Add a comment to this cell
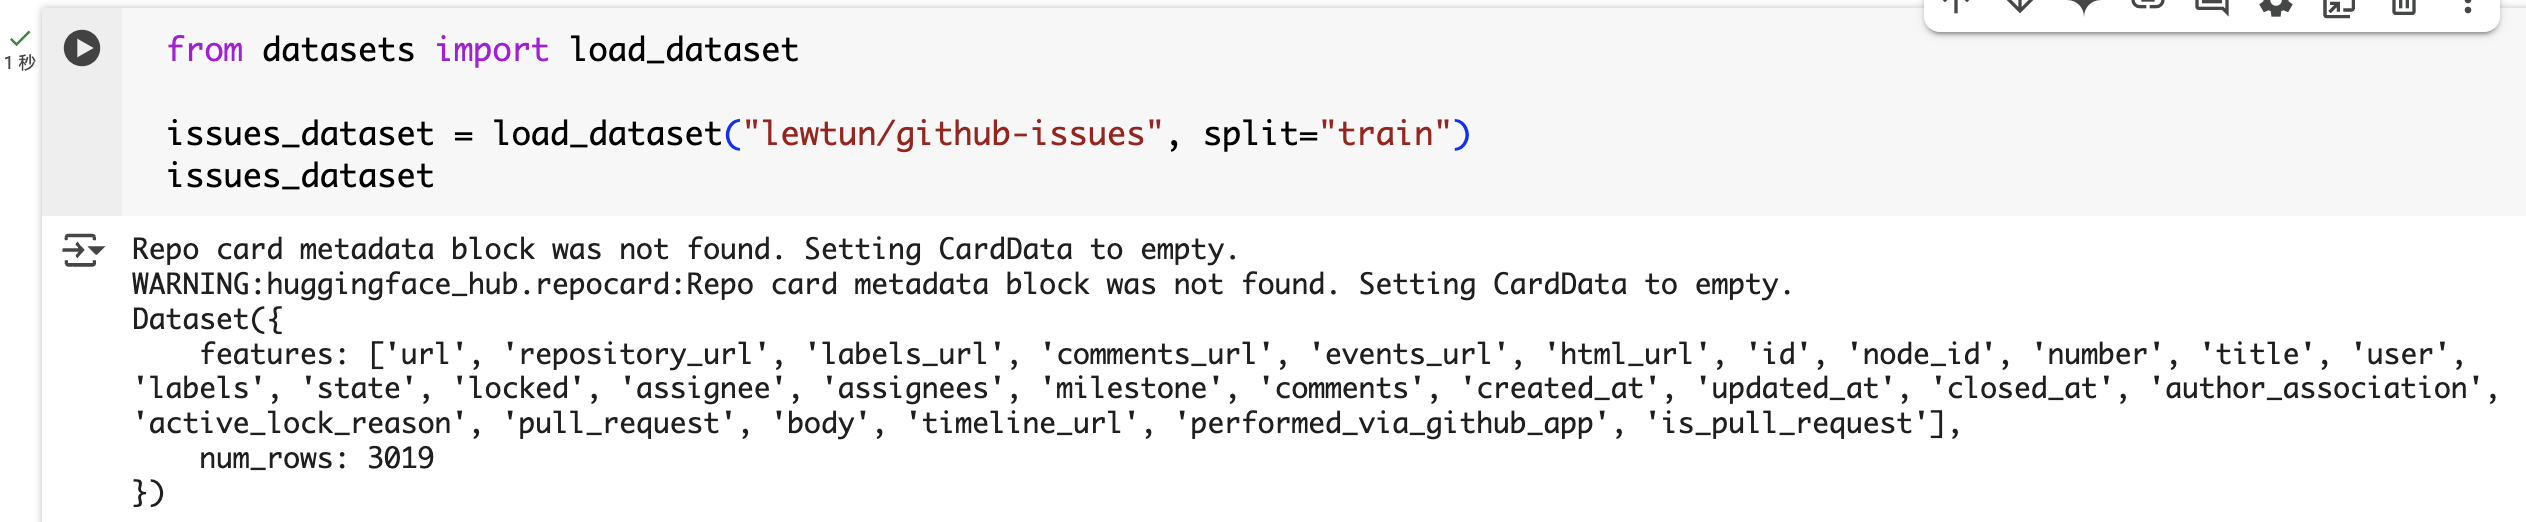This screenshot has height=522, width=2526. pyautogui.click(x=2212, y=6)
